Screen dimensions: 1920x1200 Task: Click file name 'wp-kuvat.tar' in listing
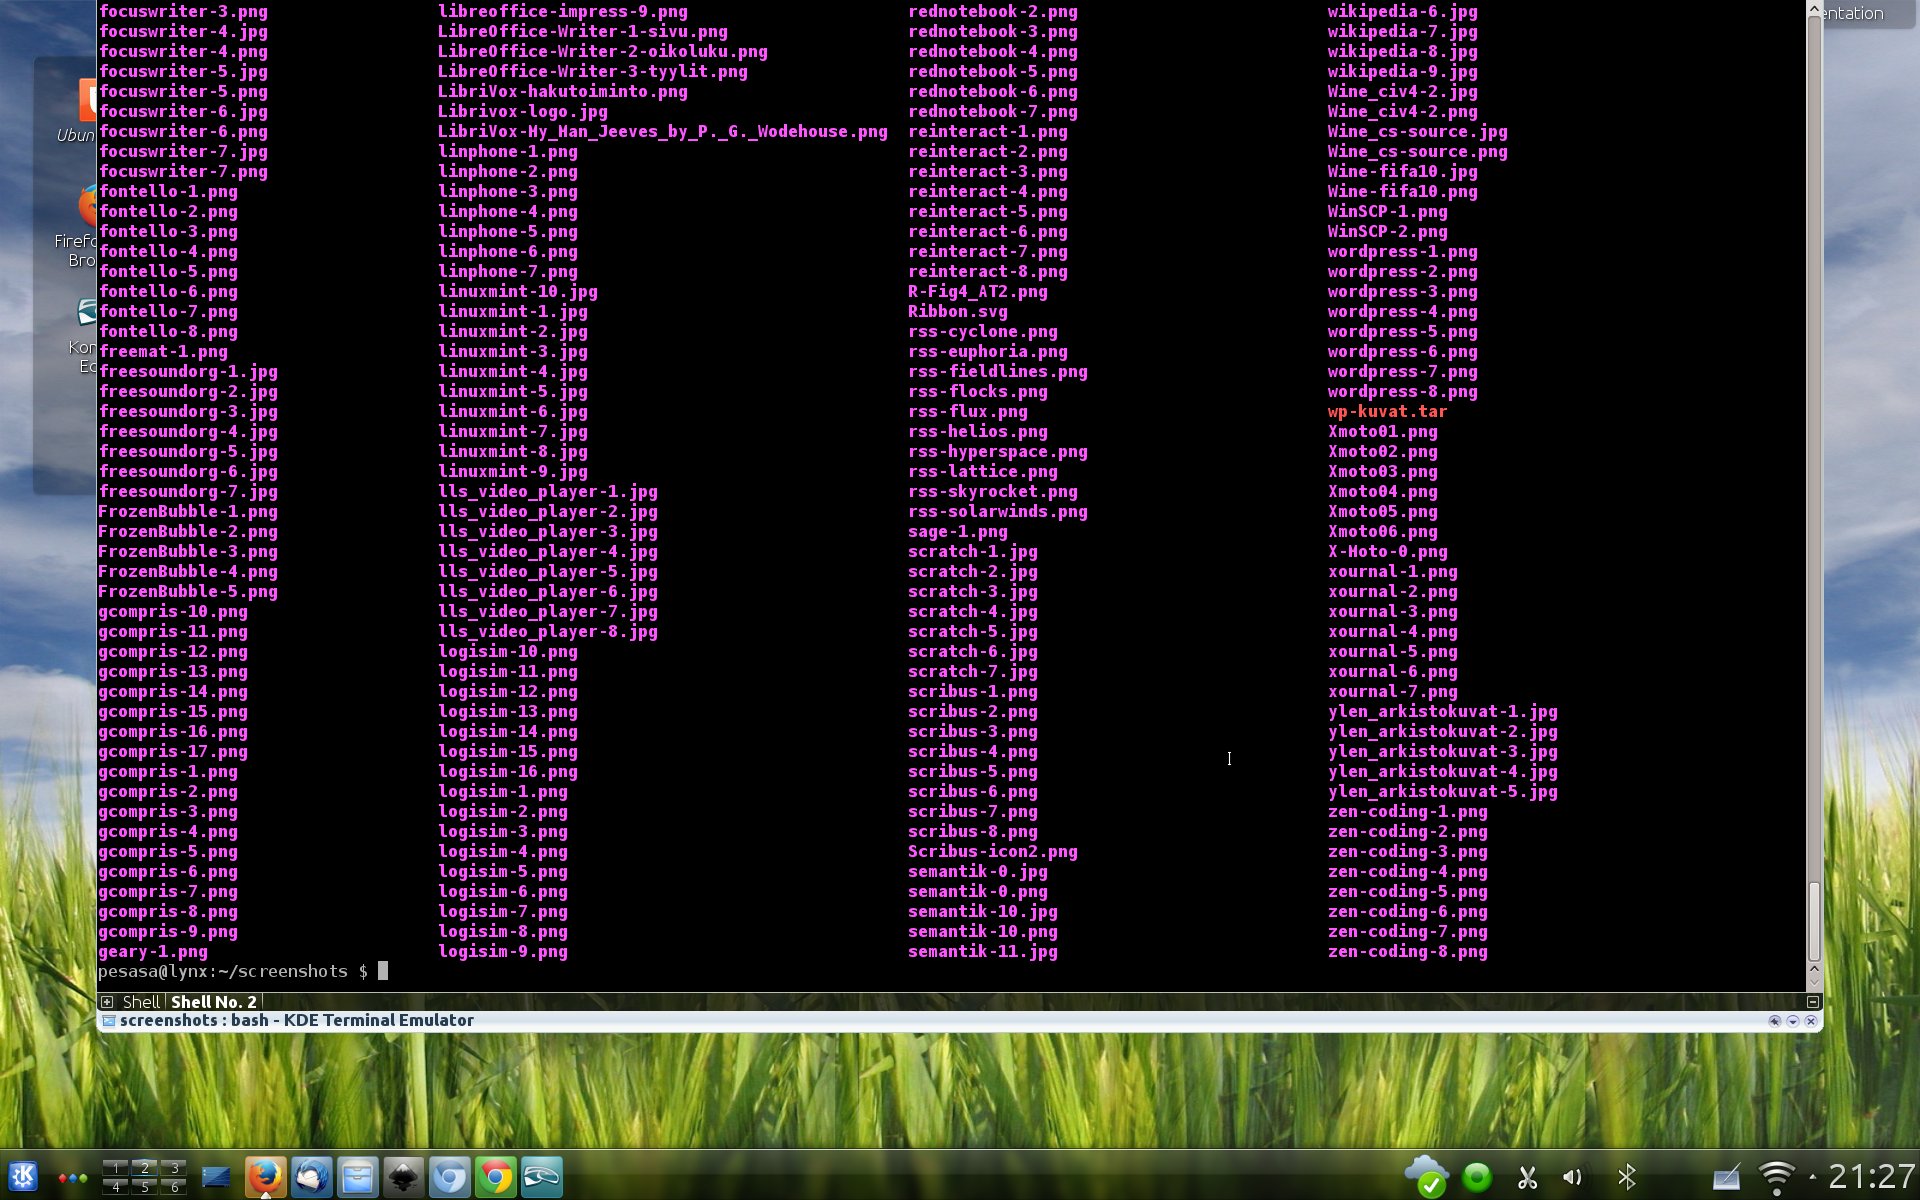point(1387,411)
